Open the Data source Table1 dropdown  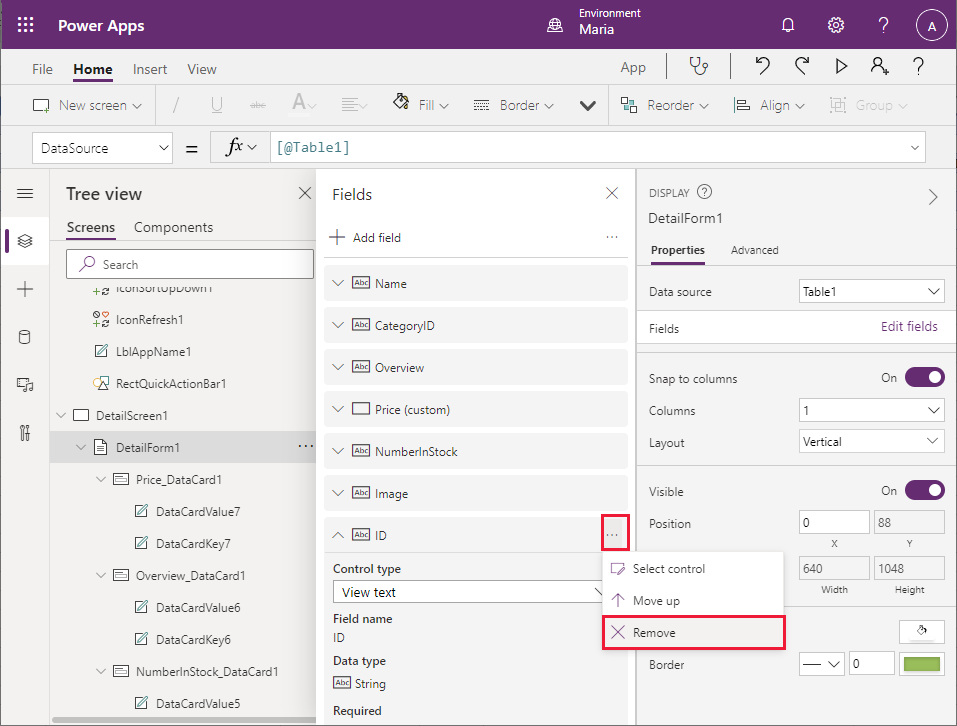point(871,292)
